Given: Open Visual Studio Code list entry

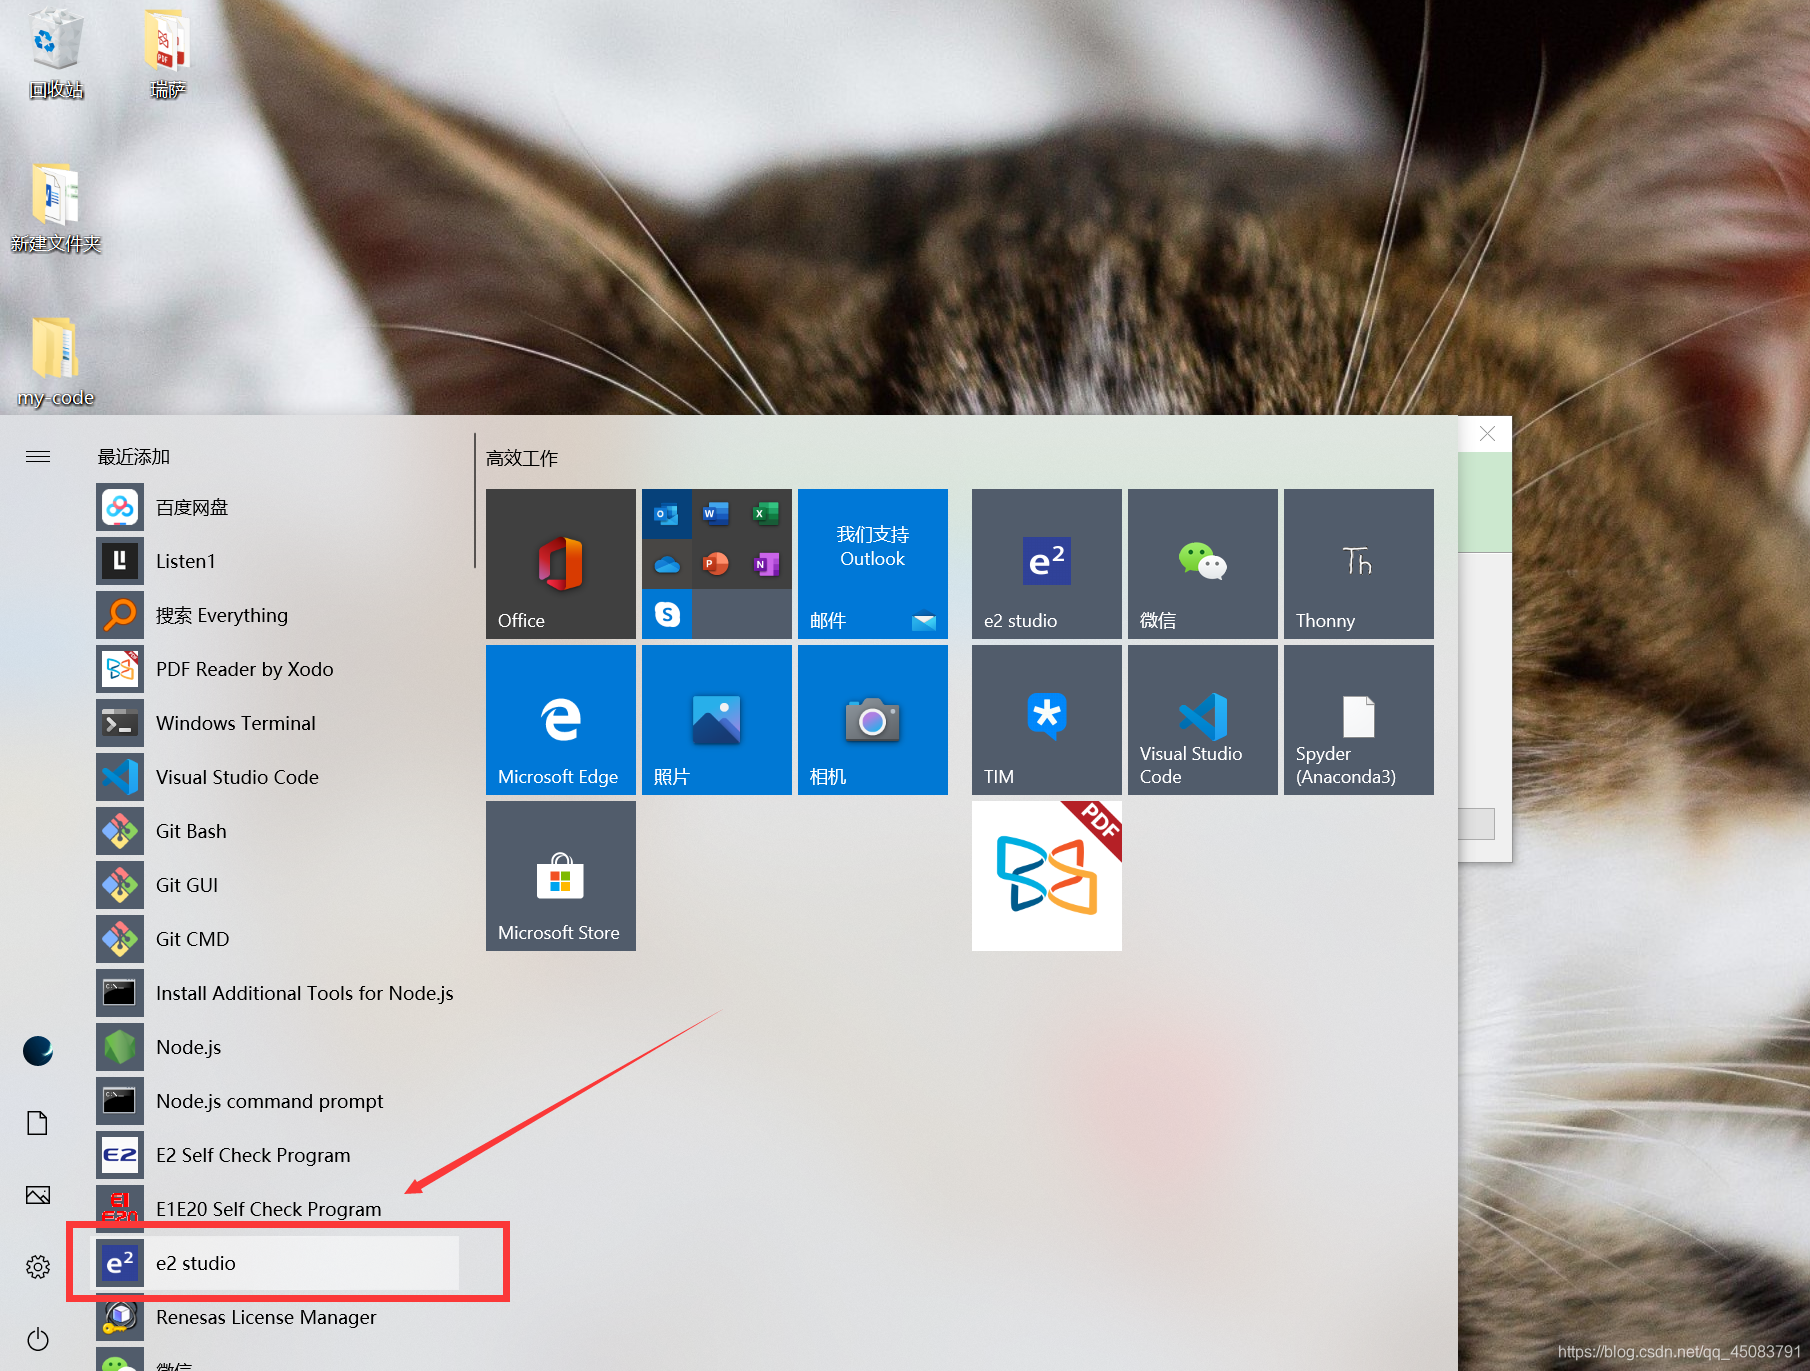Looking at the screenshot, I should point(277,777).
